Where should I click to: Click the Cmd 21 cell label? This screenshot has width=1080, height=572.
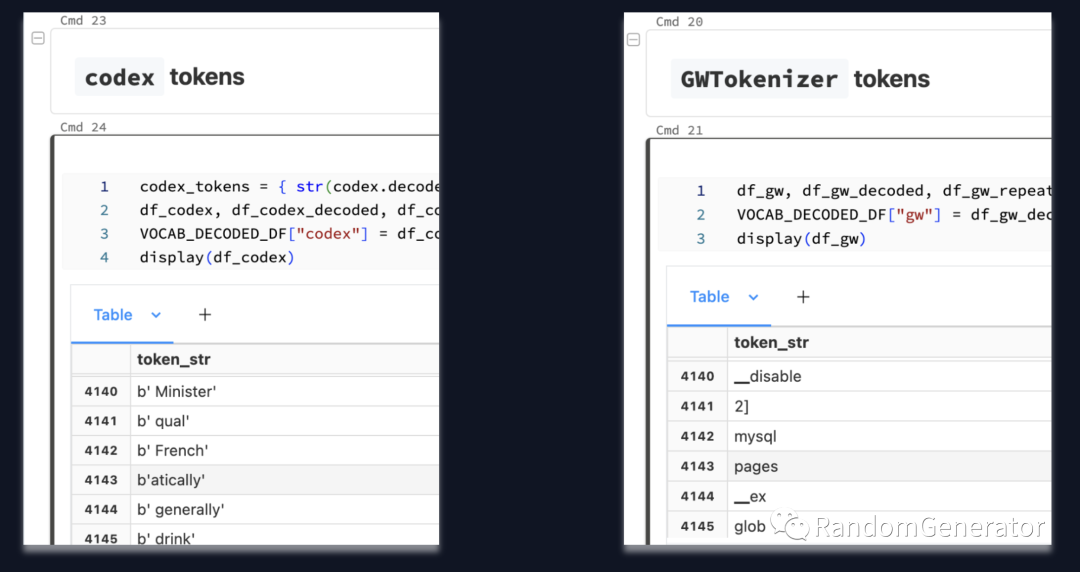pyautogui.click(x=680, y=130)
